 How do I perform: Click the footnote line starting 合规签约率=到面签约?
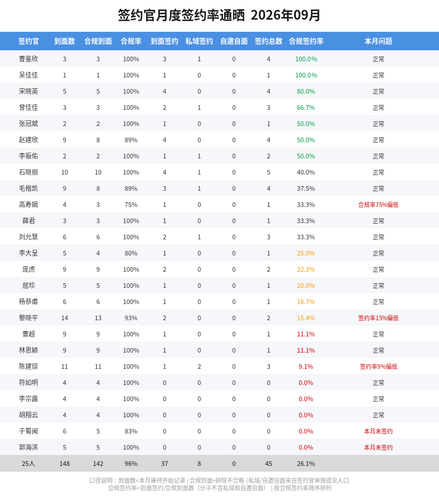coord(219,488)
